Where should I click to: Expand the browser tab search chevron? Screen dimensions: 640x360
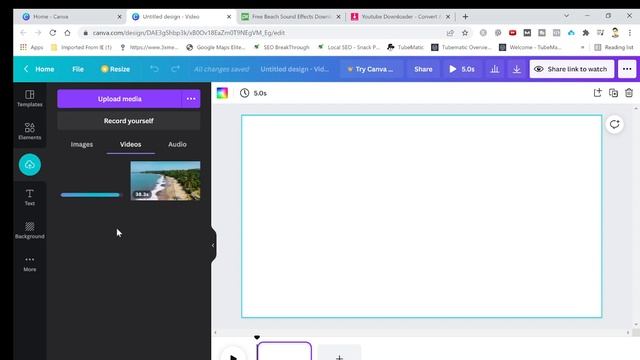pos(567,16)
